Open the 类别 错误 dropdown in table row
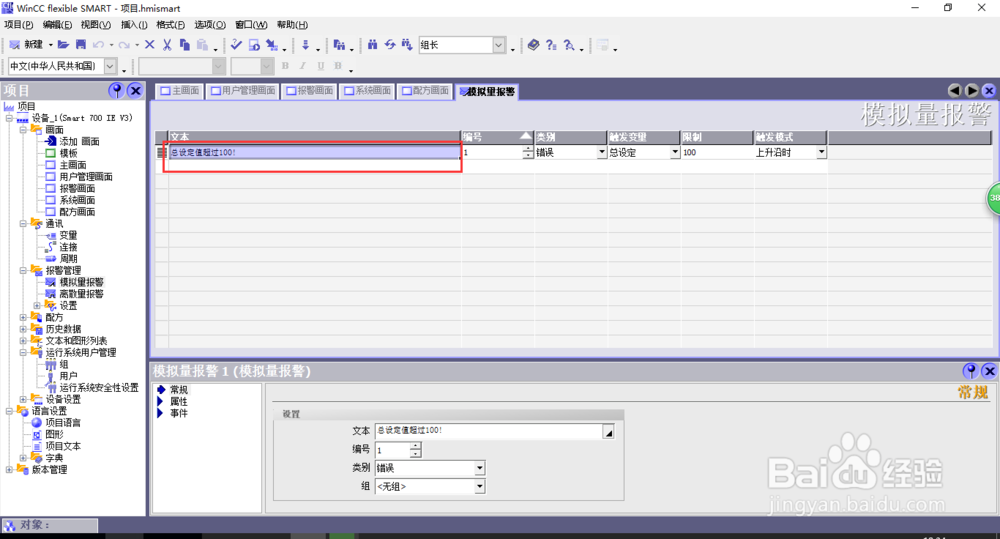 (x=601, y=152)
